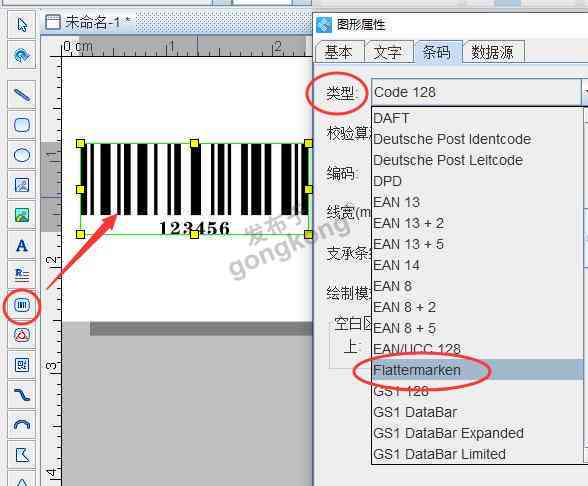Select the arrow pointer tool
Screen dimensions: 588x486
coord(22,25)
